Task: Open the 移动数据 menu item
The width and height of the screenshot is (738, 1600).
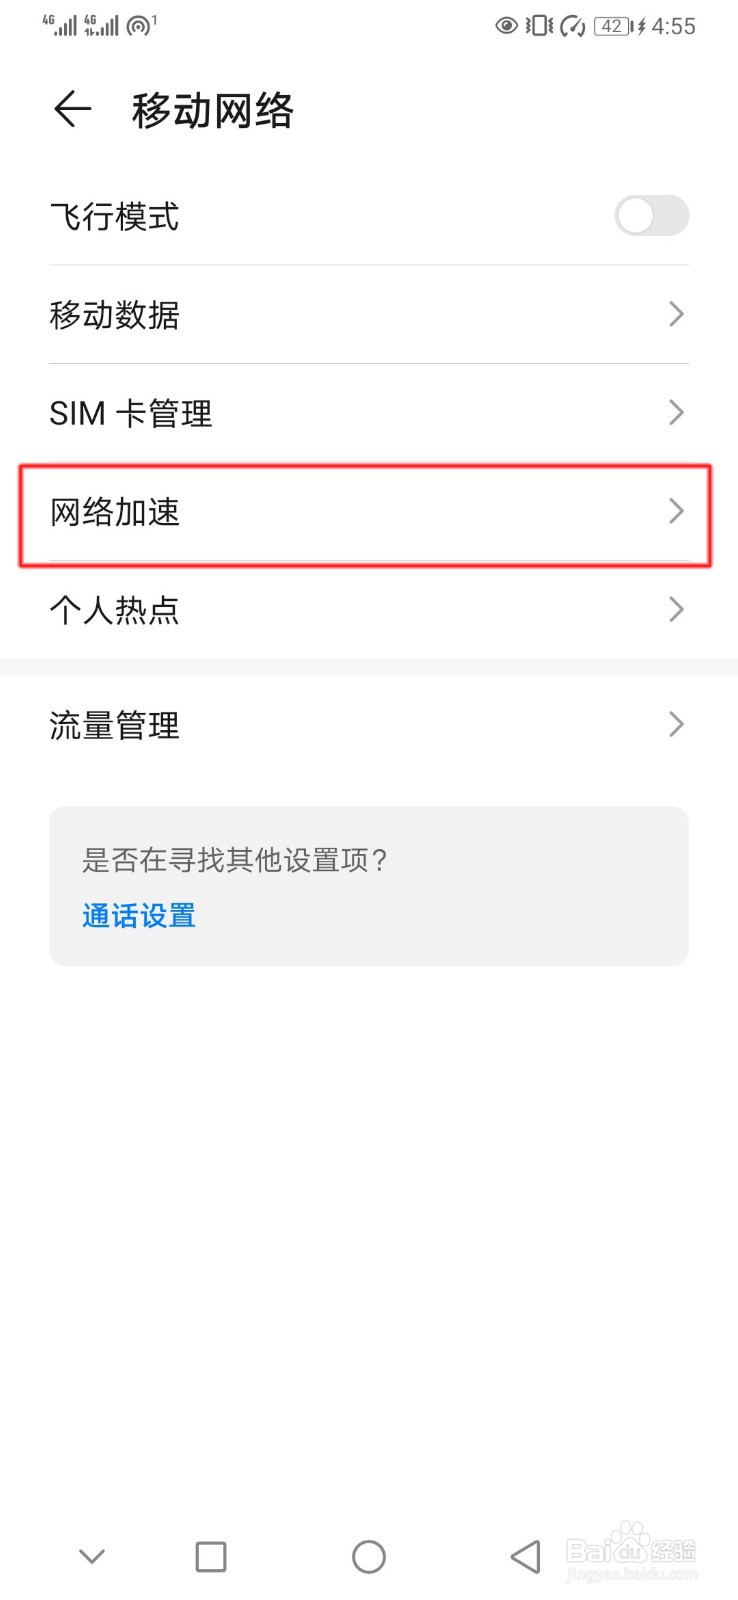Action: (x=115, y=315)
